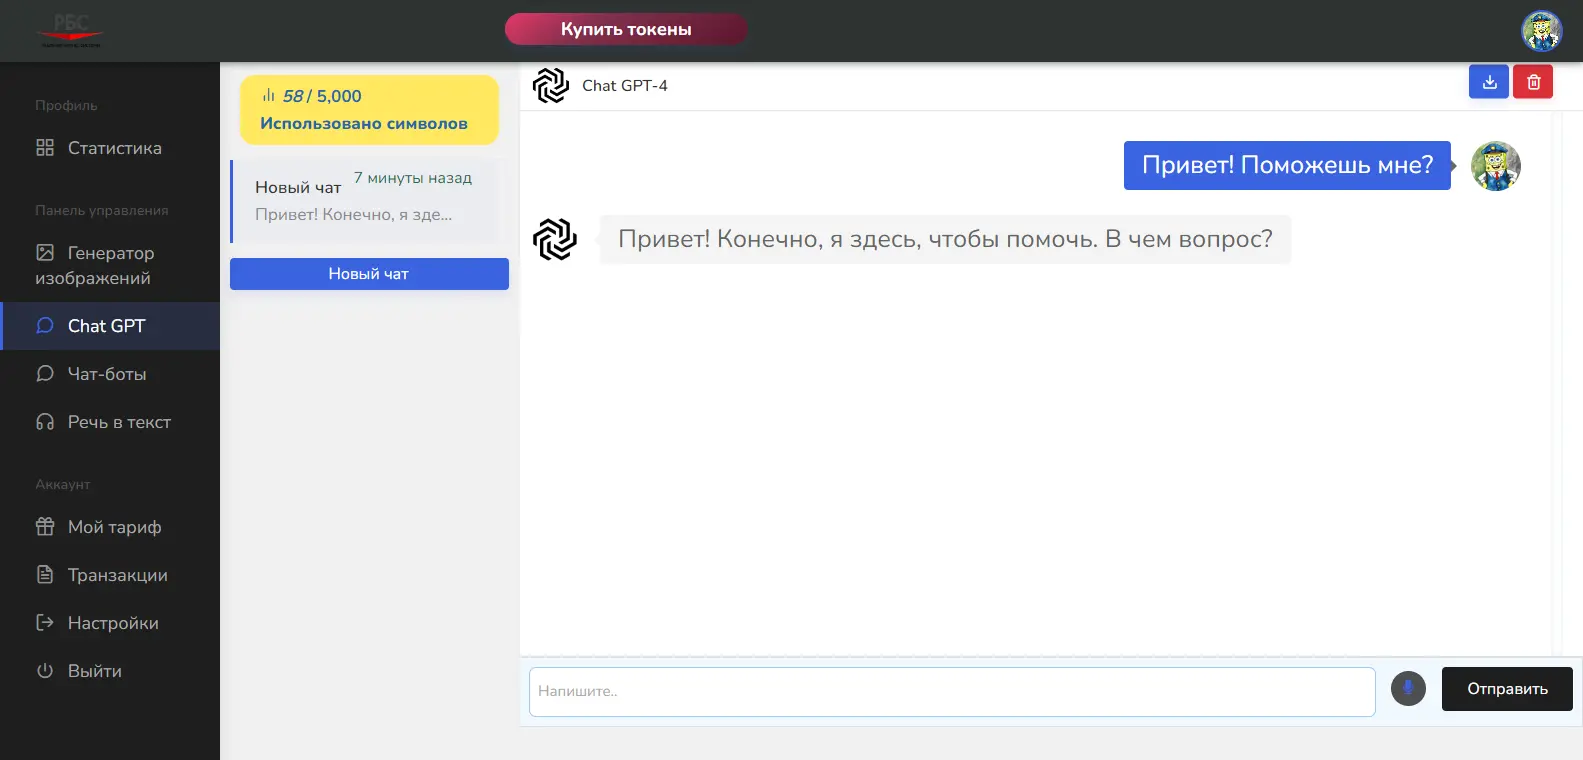Send the message with Отправить
Image resolution: width=1583 pixels, height=760 pixels.
(1507, 689)
